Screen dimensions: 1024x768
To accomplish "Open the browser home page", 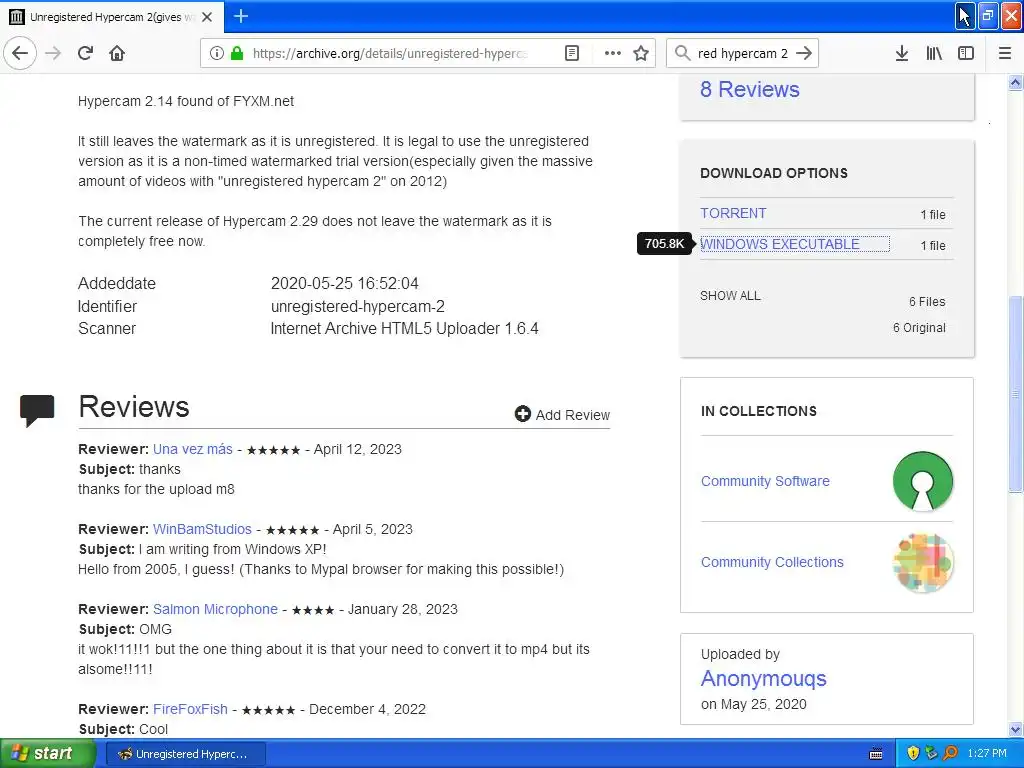I will (x=117, y=53).
